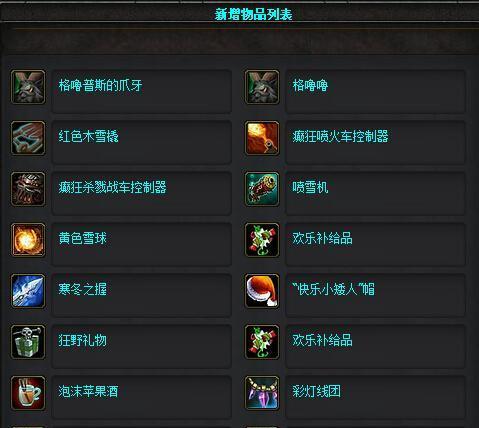Viewport: 479px width, 428px height.
Task: Click the 癫狂喷火车控制器 fire icon
Action: pyautogui.click(x=262, y=138)
